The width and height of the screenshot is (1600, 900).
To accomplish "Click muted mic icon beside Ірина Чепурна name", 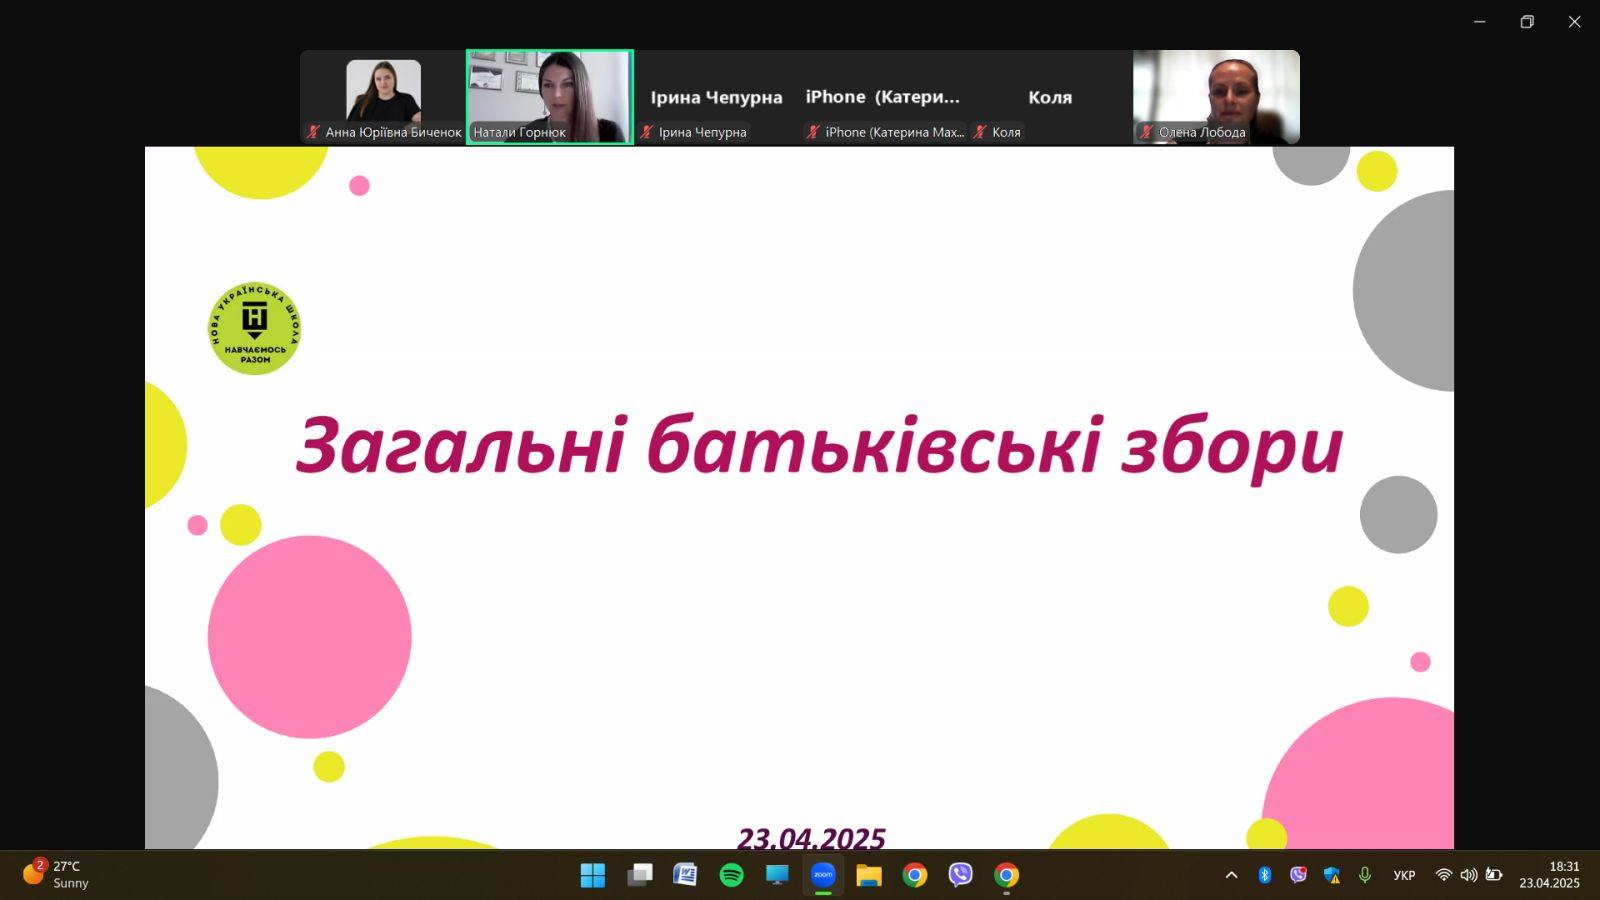I will (x=647, y=132).
